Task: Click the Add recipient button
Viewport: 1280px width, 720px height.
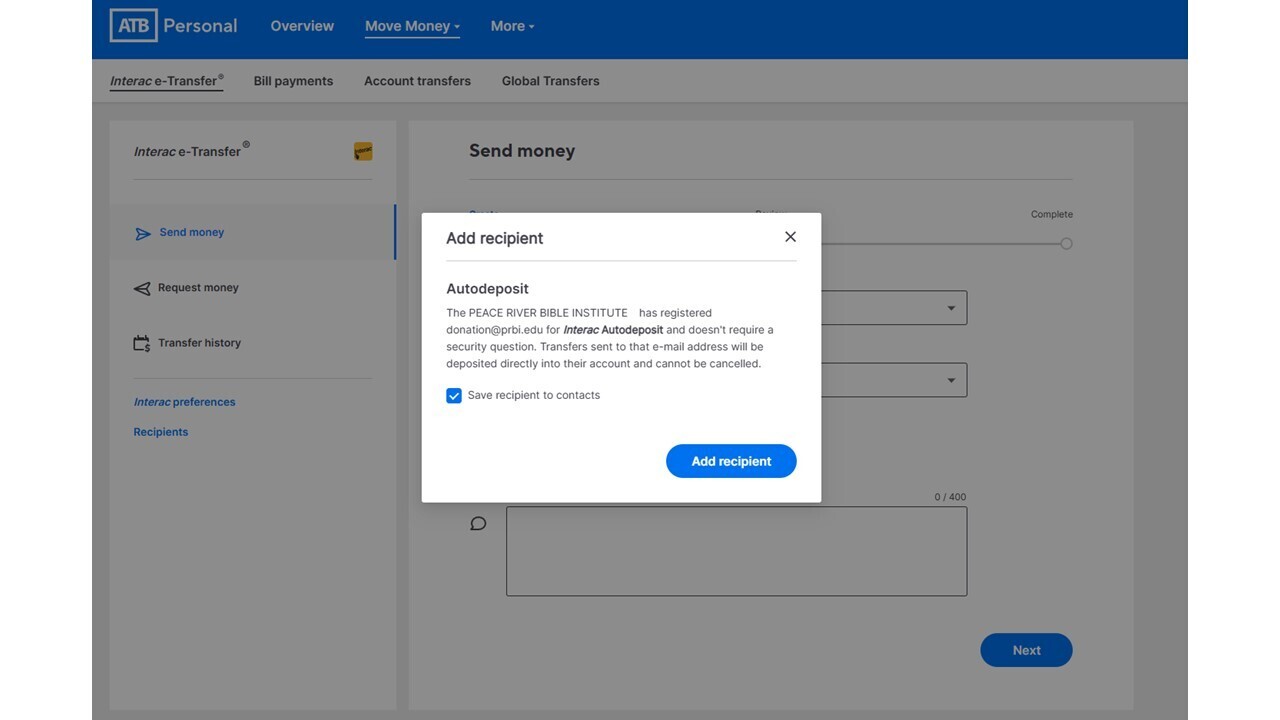Action: coord(731,461)
